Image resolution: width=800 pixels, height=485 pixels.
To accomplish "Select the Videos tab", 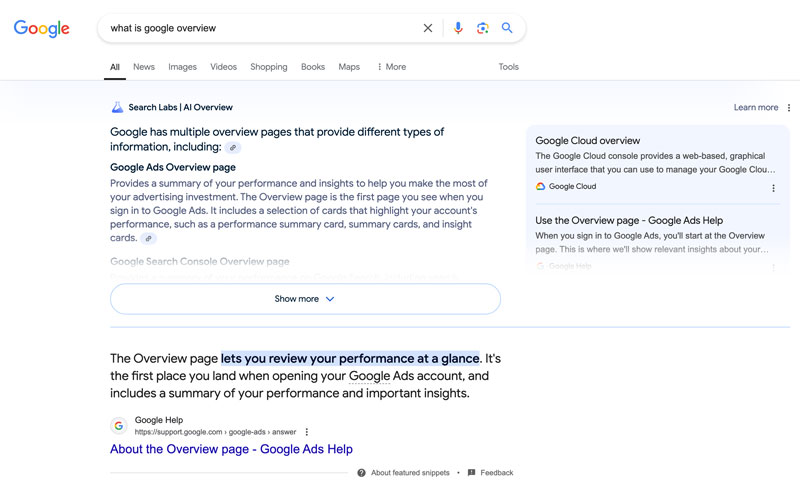I will (x=223, y=67).
